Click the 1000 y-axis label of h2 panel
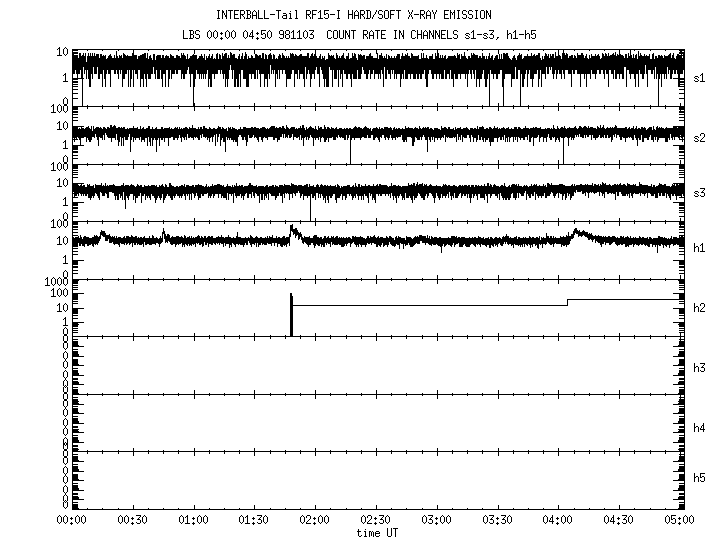 56,283
